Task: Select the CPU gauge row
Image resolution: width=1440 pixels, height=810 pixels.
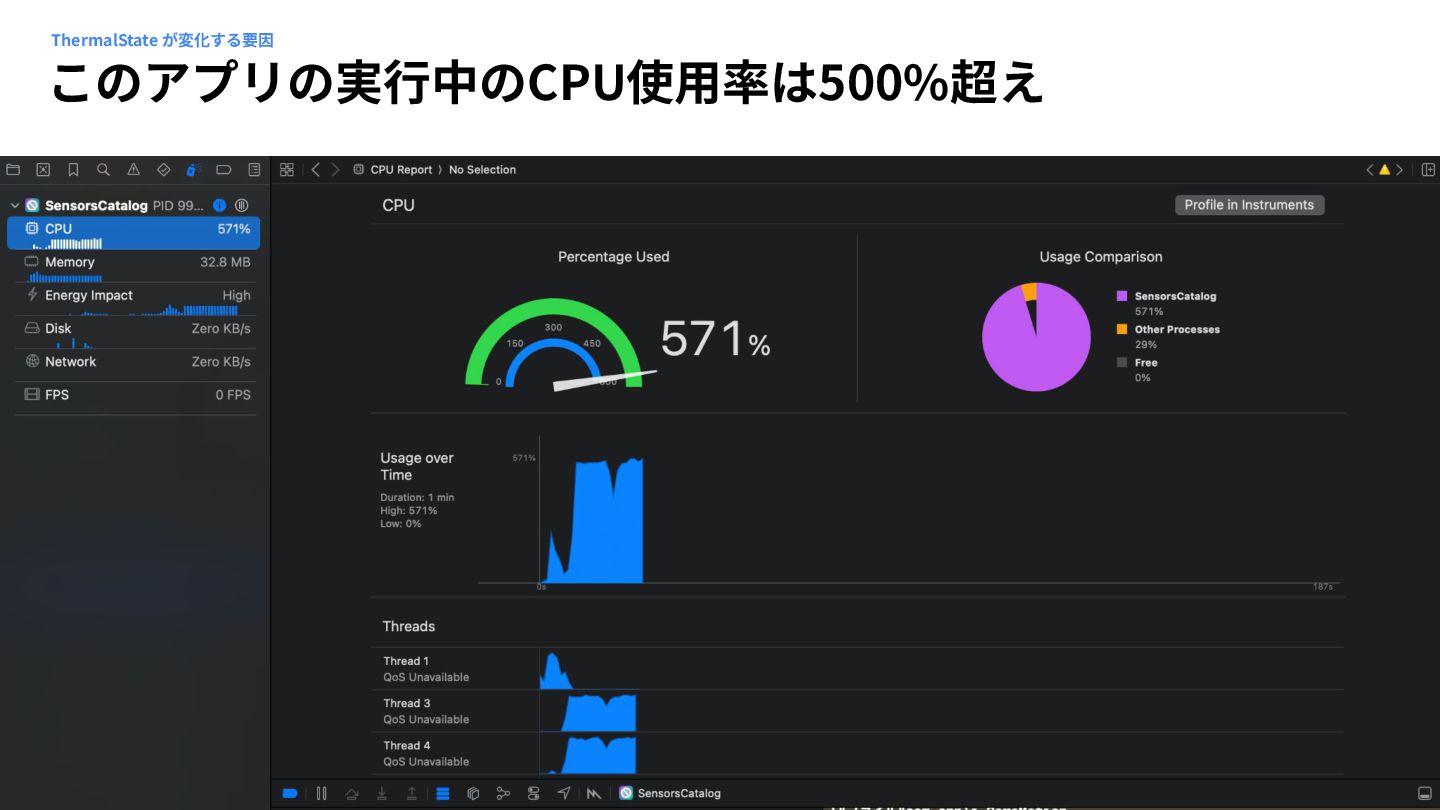Action: 133,234
